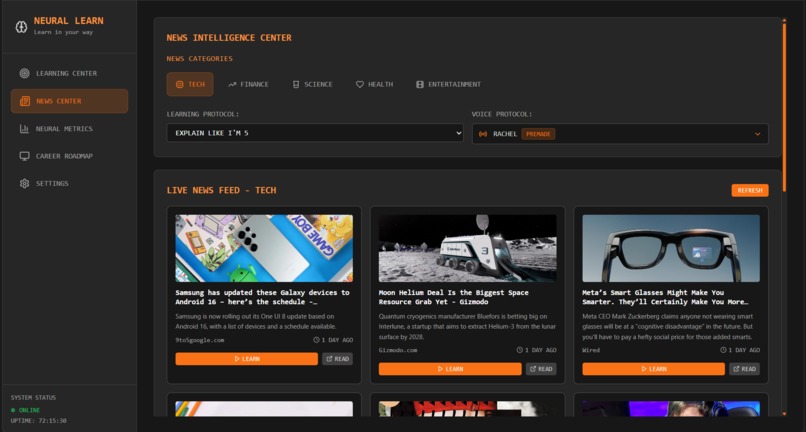Switch to the Science news category
The image size is (806, 432).
pos(313,84)
